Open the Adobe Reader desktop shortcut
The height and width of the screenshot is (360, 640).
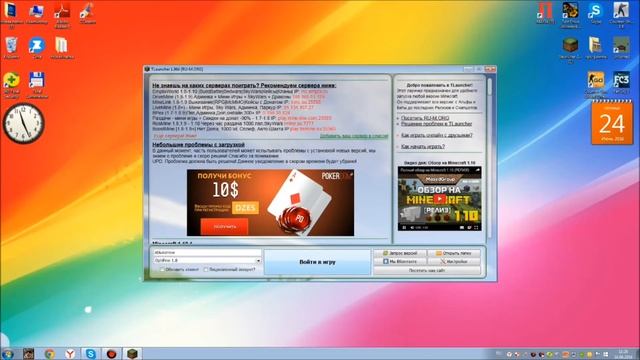tap(62, 12)
